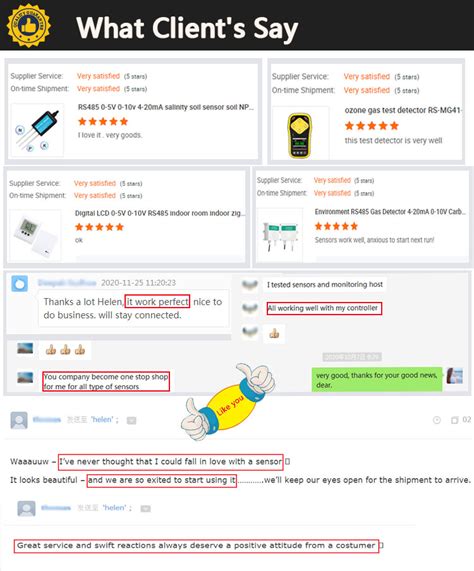Open the yellow ozone gas detector thumbnail

(x=300, y=135)
